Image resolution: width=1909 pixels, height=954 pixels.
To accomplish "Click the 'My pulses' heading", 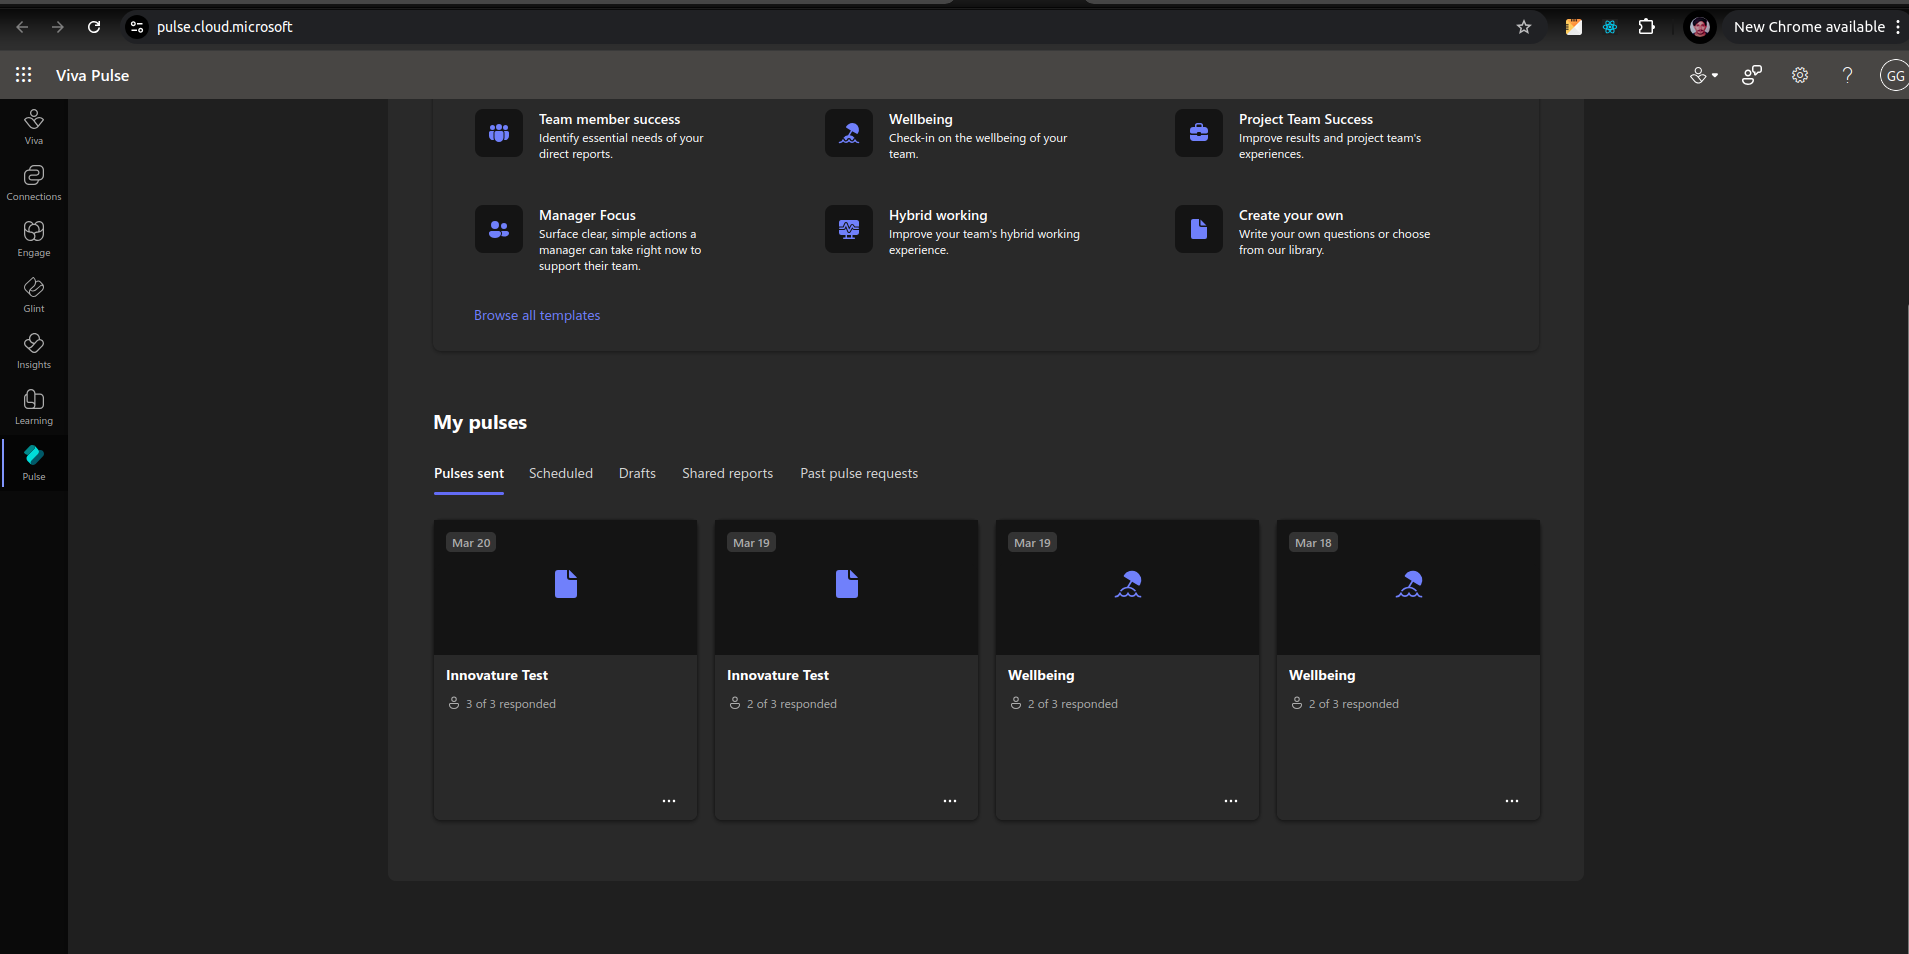I will (x=480, y=422).
